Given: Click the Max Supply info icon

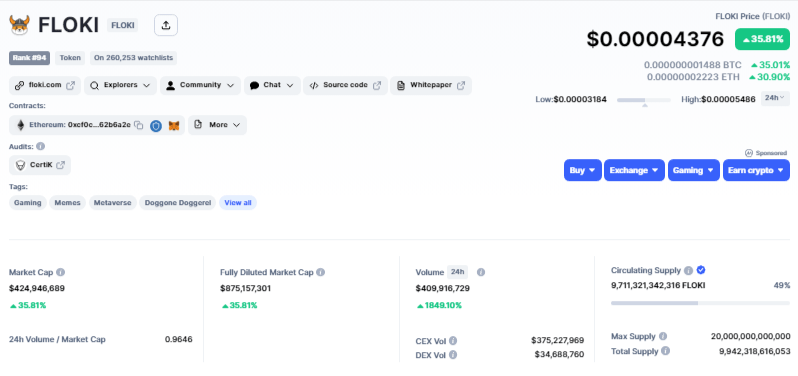Looking at the screenshot, I should [x=663, y=336].
